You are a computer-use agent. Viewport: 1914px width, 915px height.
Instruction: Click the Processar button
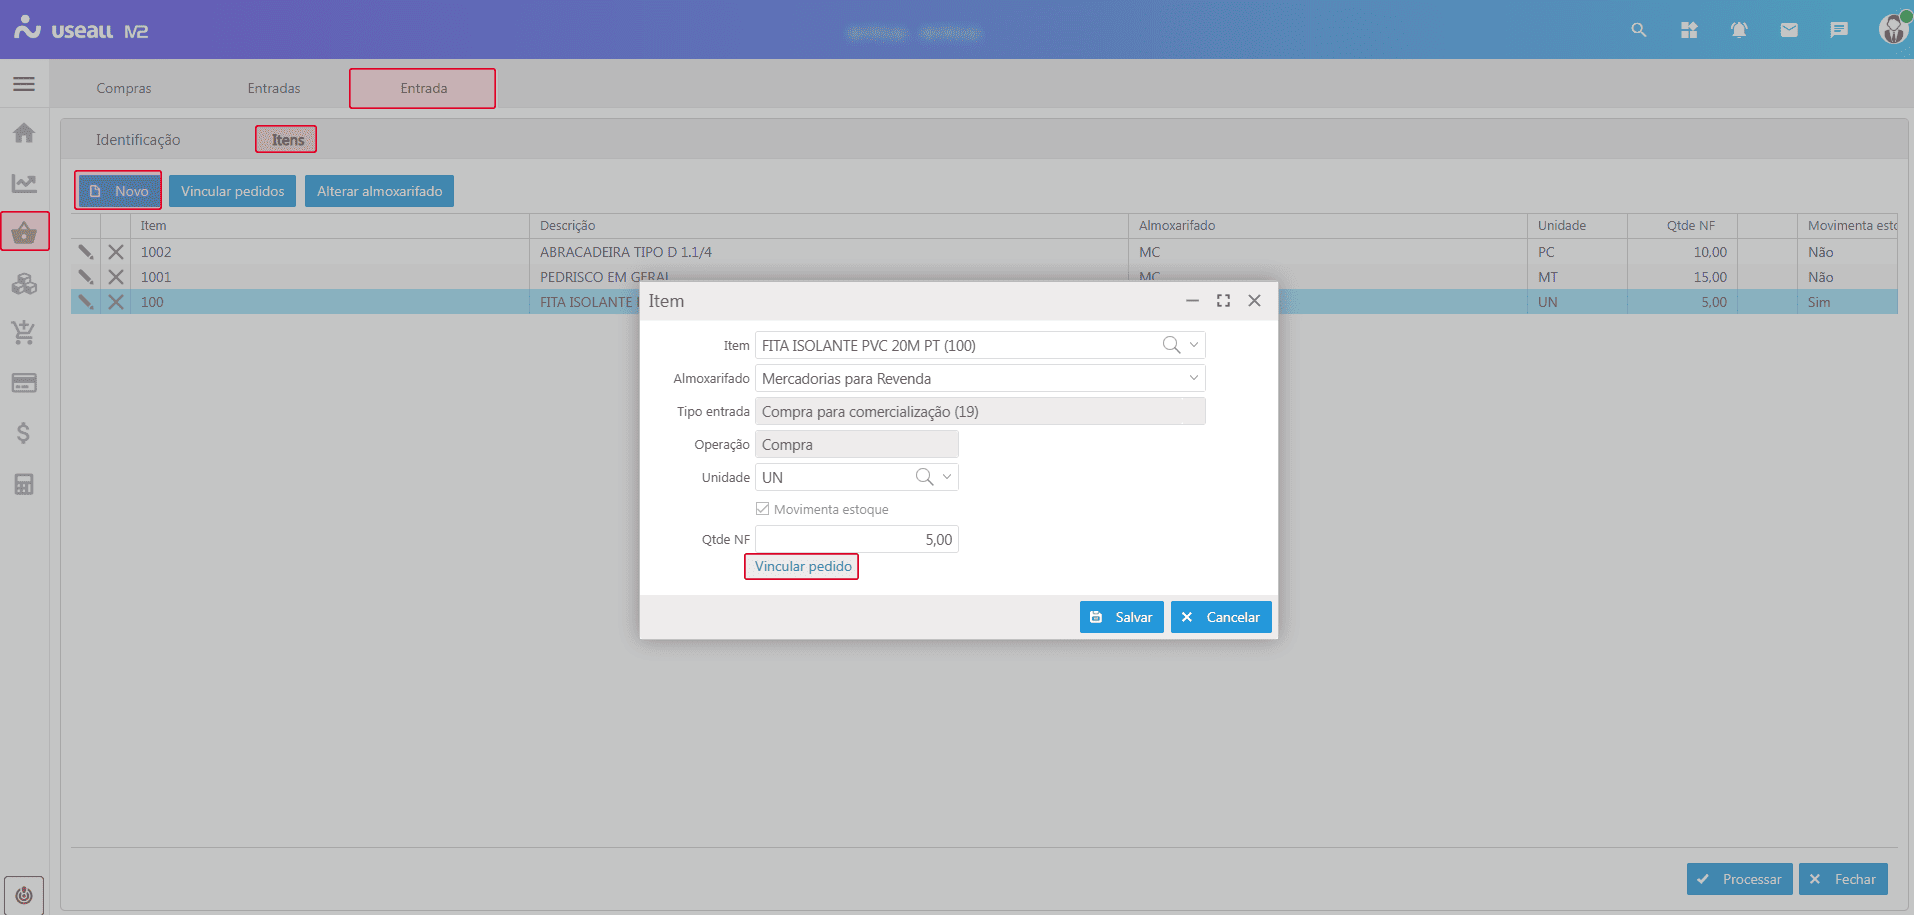[1739, 879]
